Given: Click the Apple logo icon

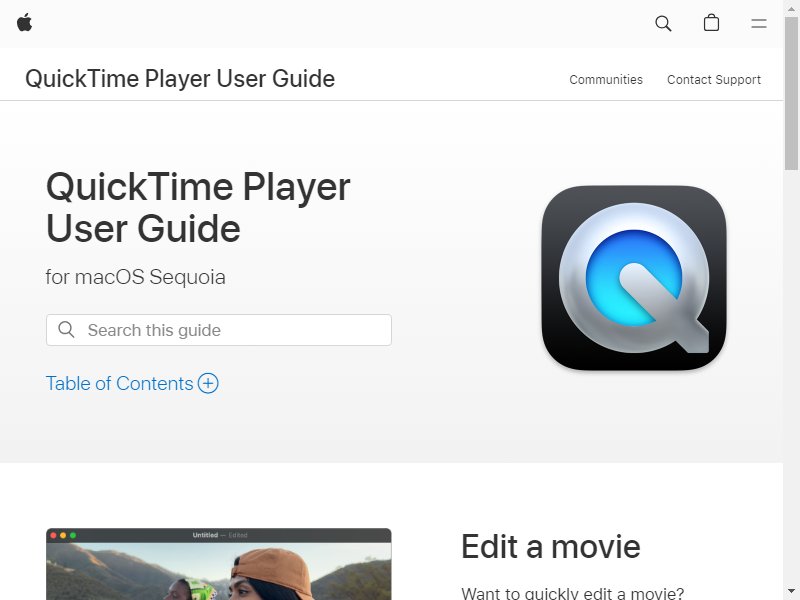Looking at the screenshot, I should tap(24, 23).
